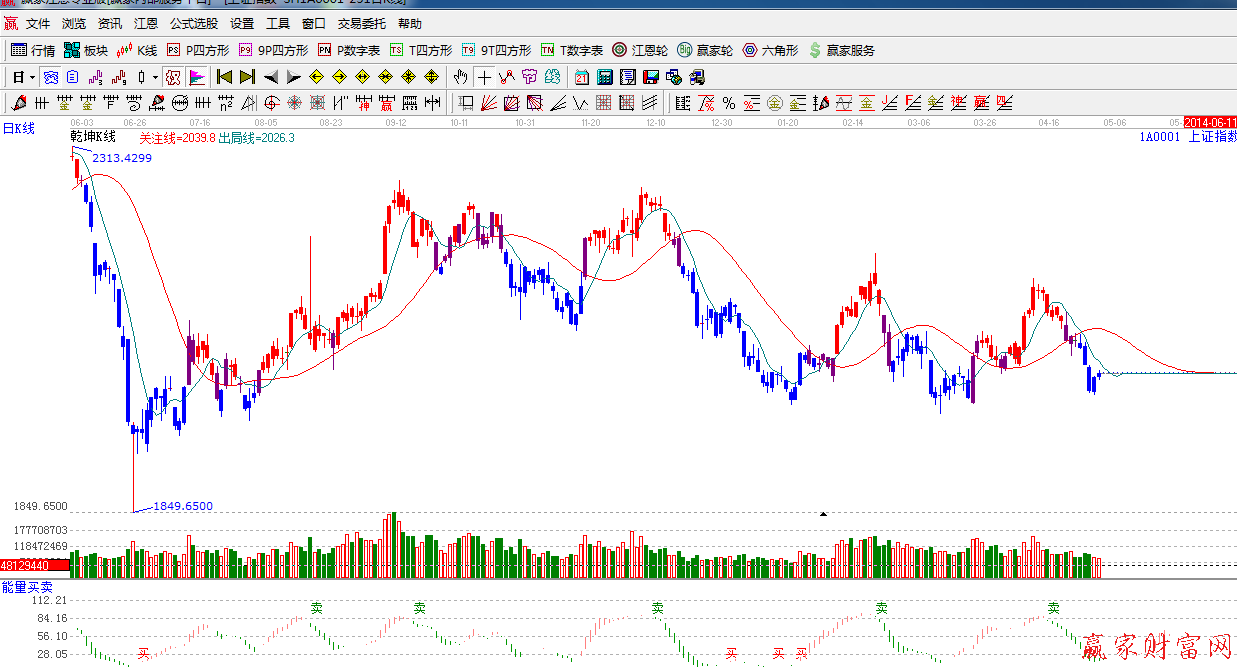The width and height of the screenshot is (1237, 671).
Task: Click the percent sign tool
Action: click(x=728, y=103)
